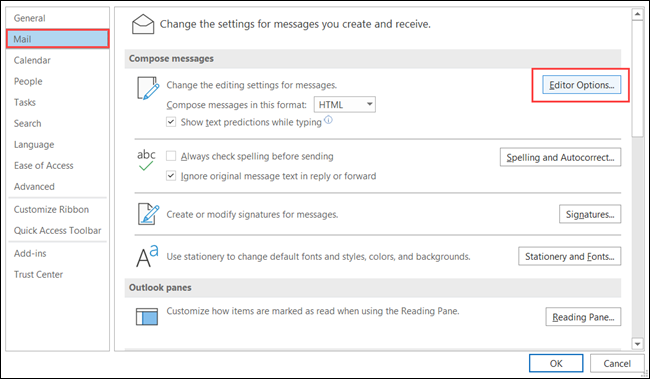Open Spelling and Autocorrect settings
The width and height of the screenshot is (650, 379).
pyautogui.click(x=560, y=157)
